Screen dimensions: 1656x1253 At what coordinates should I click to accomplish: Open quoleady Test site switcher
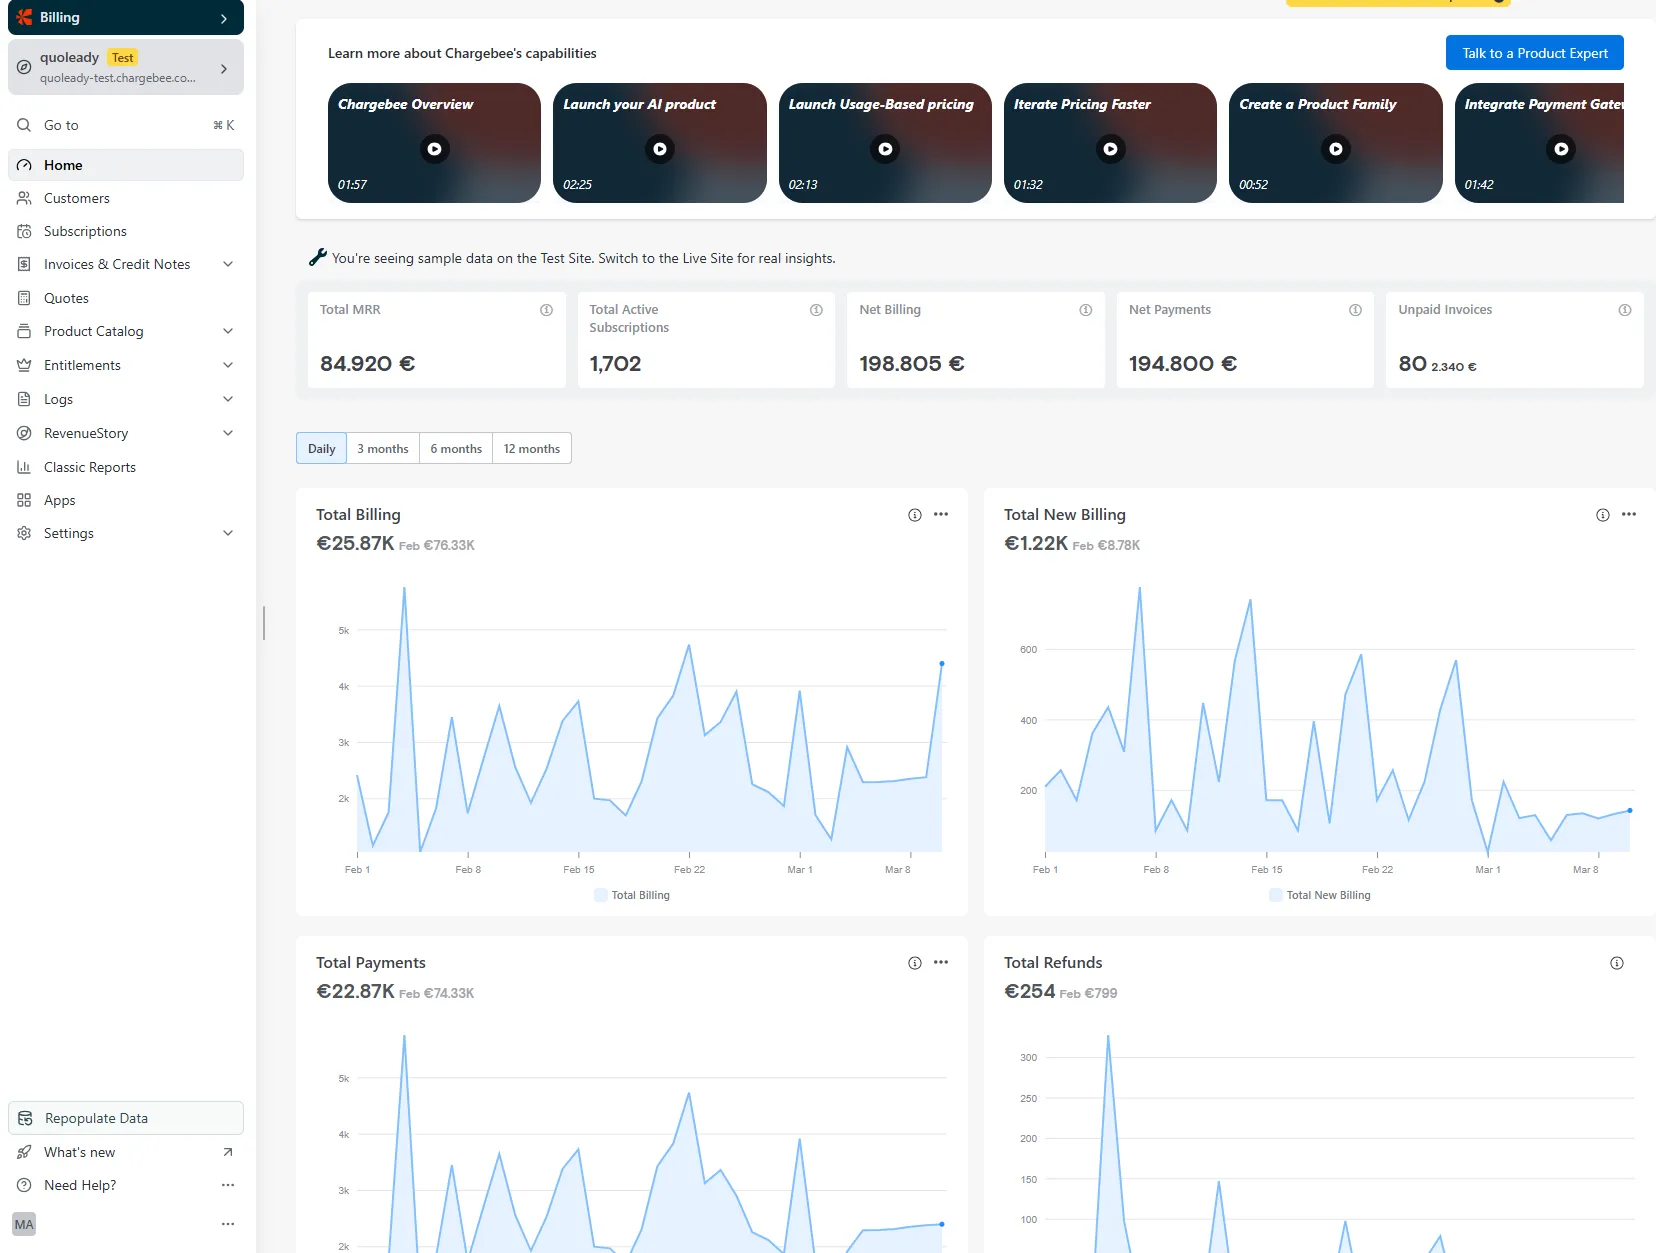pos(126,67)
